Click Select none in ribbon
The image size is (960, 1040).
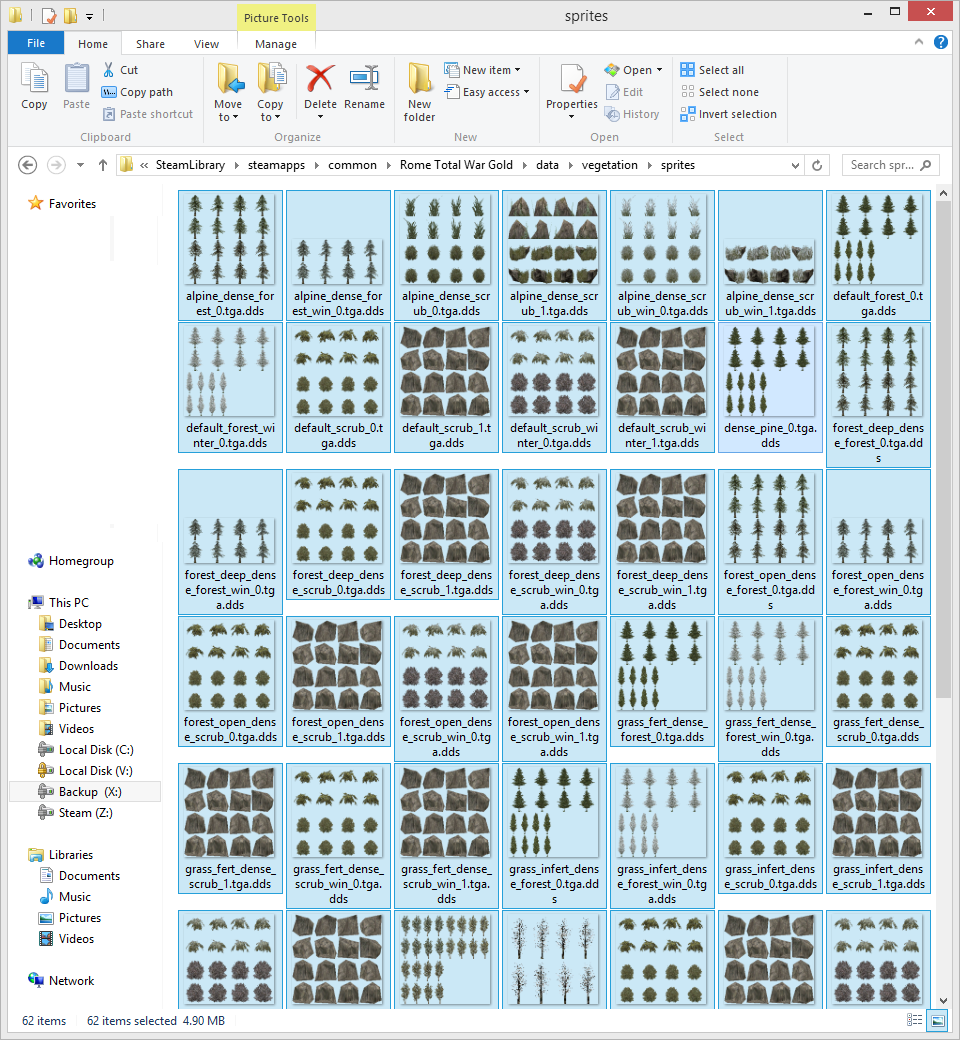tap(720, 92)
